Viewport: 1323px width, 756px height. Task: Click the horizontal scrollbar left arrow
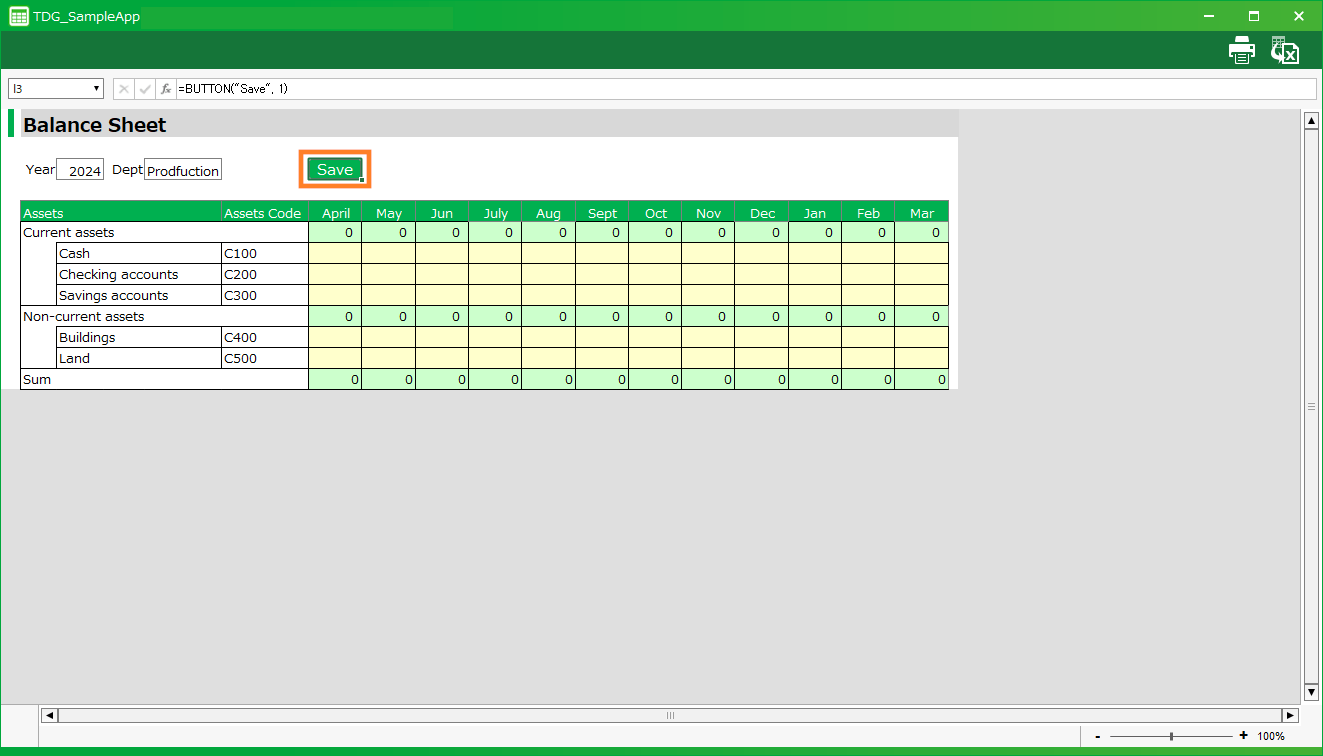(x=49, y=716)
